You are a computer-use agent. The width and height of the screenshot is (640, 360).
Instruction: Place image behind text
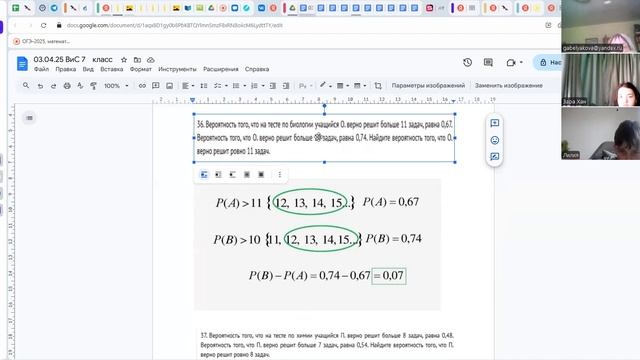click(247, 175)
